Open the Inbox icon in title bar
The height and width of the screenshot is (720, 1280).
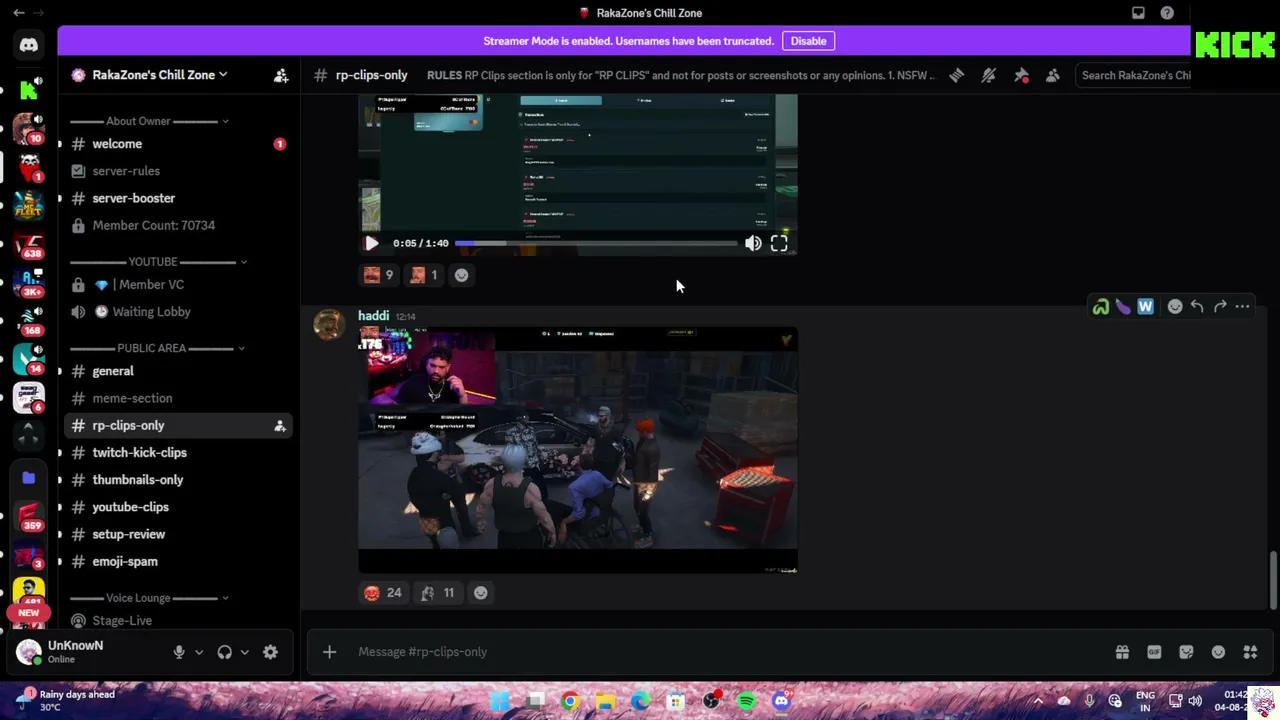tap(1138, 13)
